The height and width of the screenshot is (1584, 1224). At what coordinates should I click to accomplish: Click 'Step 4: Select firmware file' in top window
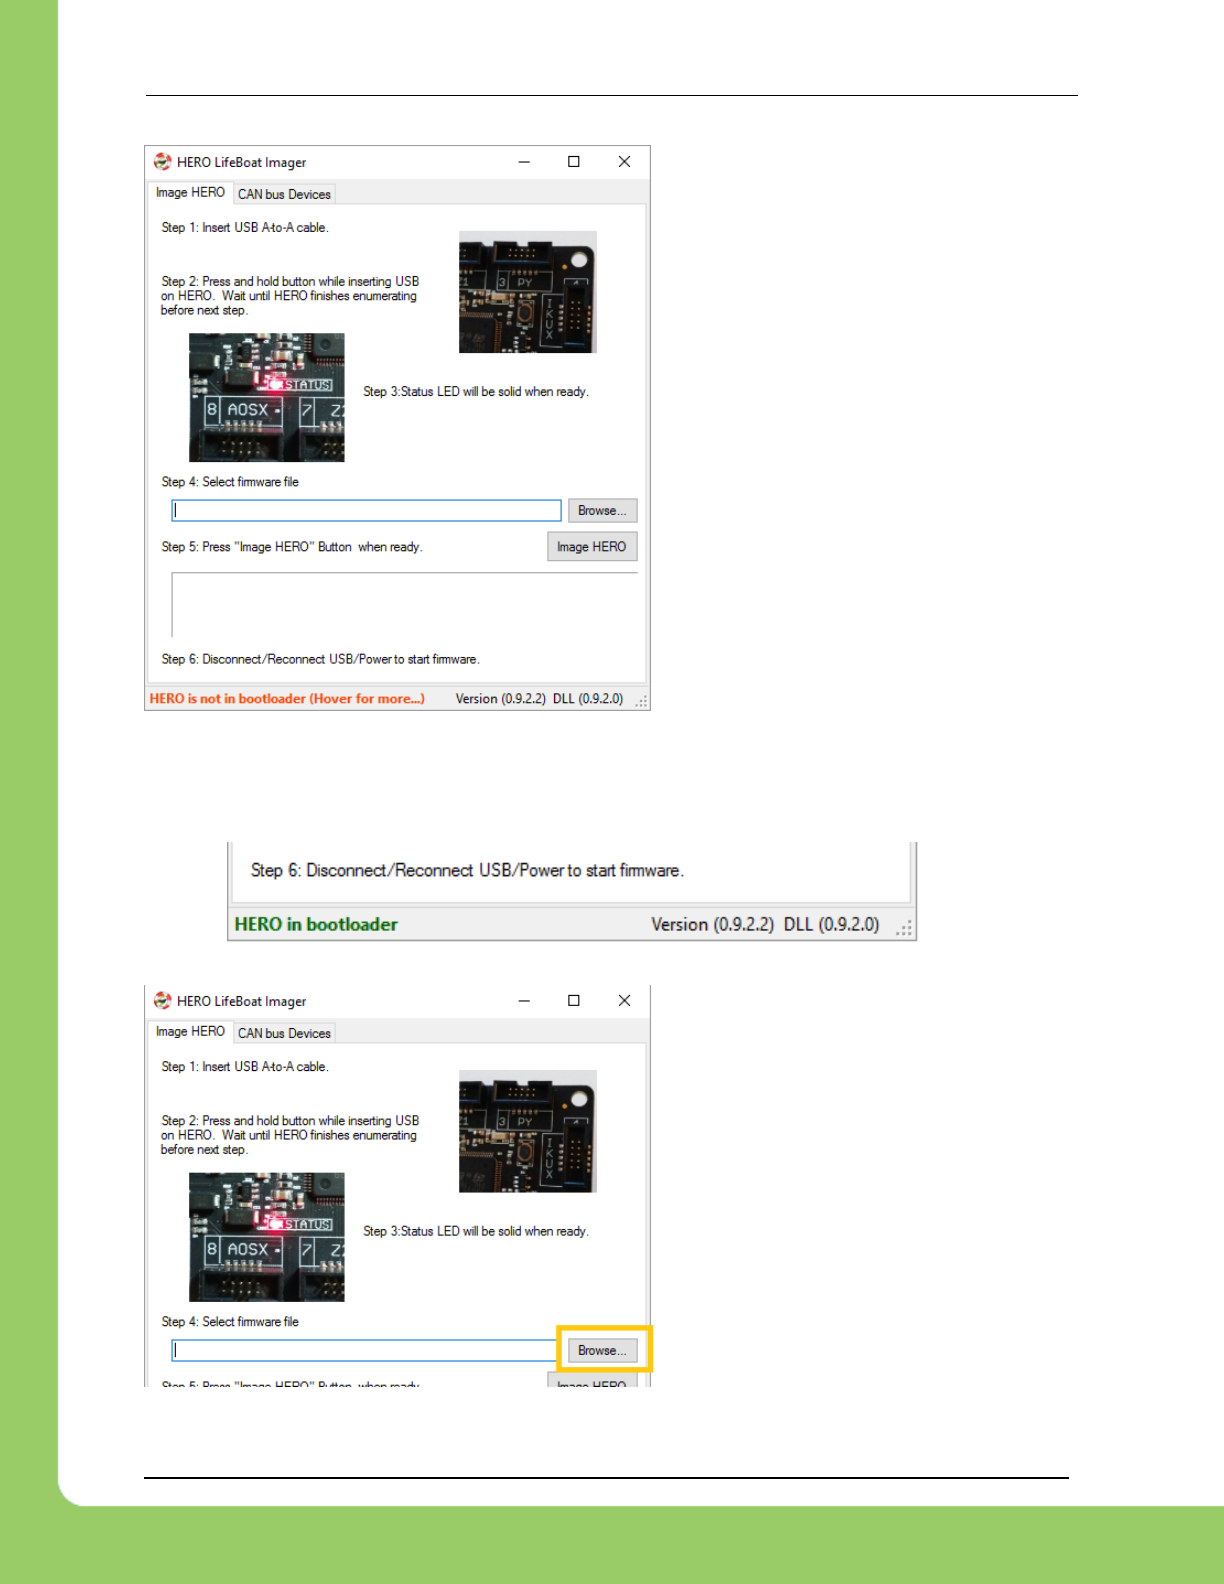click(x=230, y=482)
